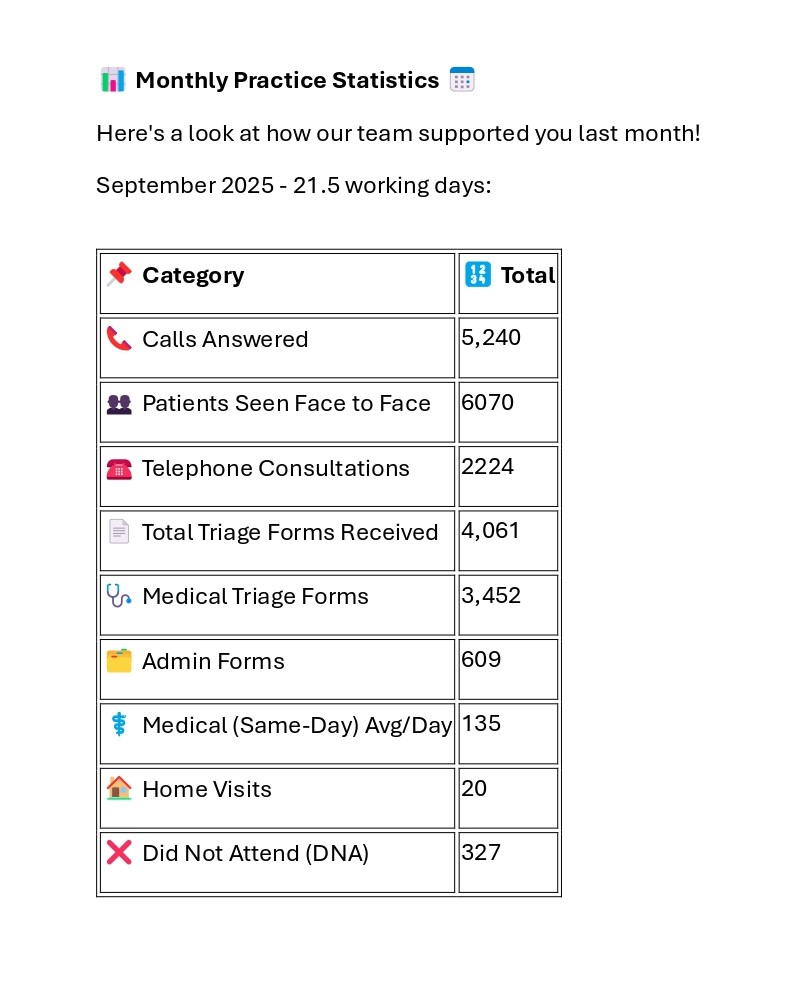The height and width of the screenshot is (1000, 805).
Task: Click the numbers icon beside Total header
Action: coord(478,274)
